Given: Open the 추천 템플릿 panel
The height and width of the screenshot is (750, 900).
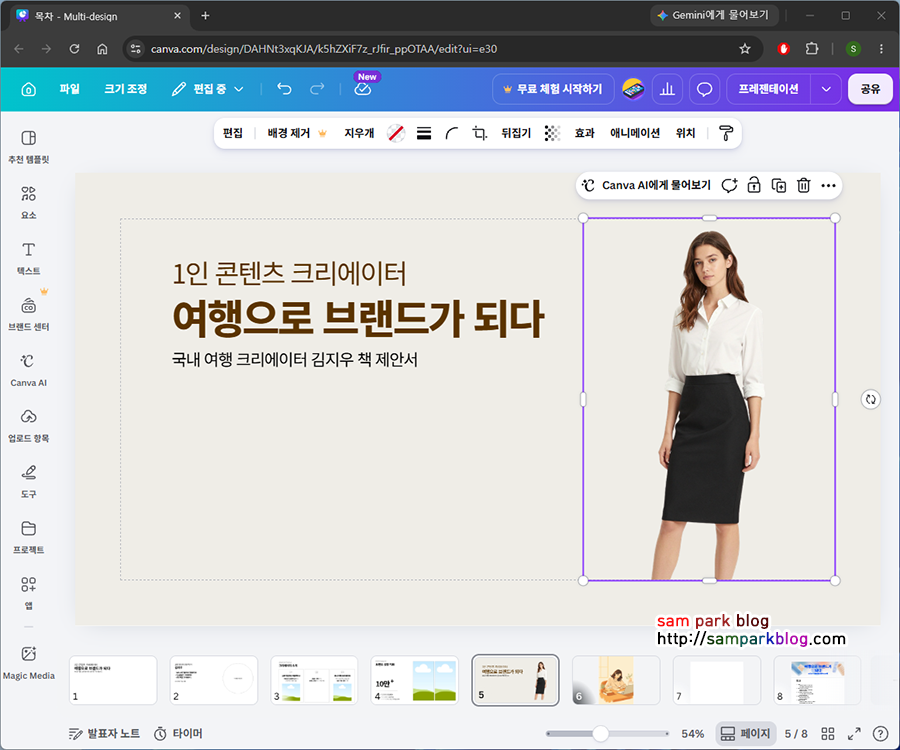Looking at the screenshot, I should 29,147.
